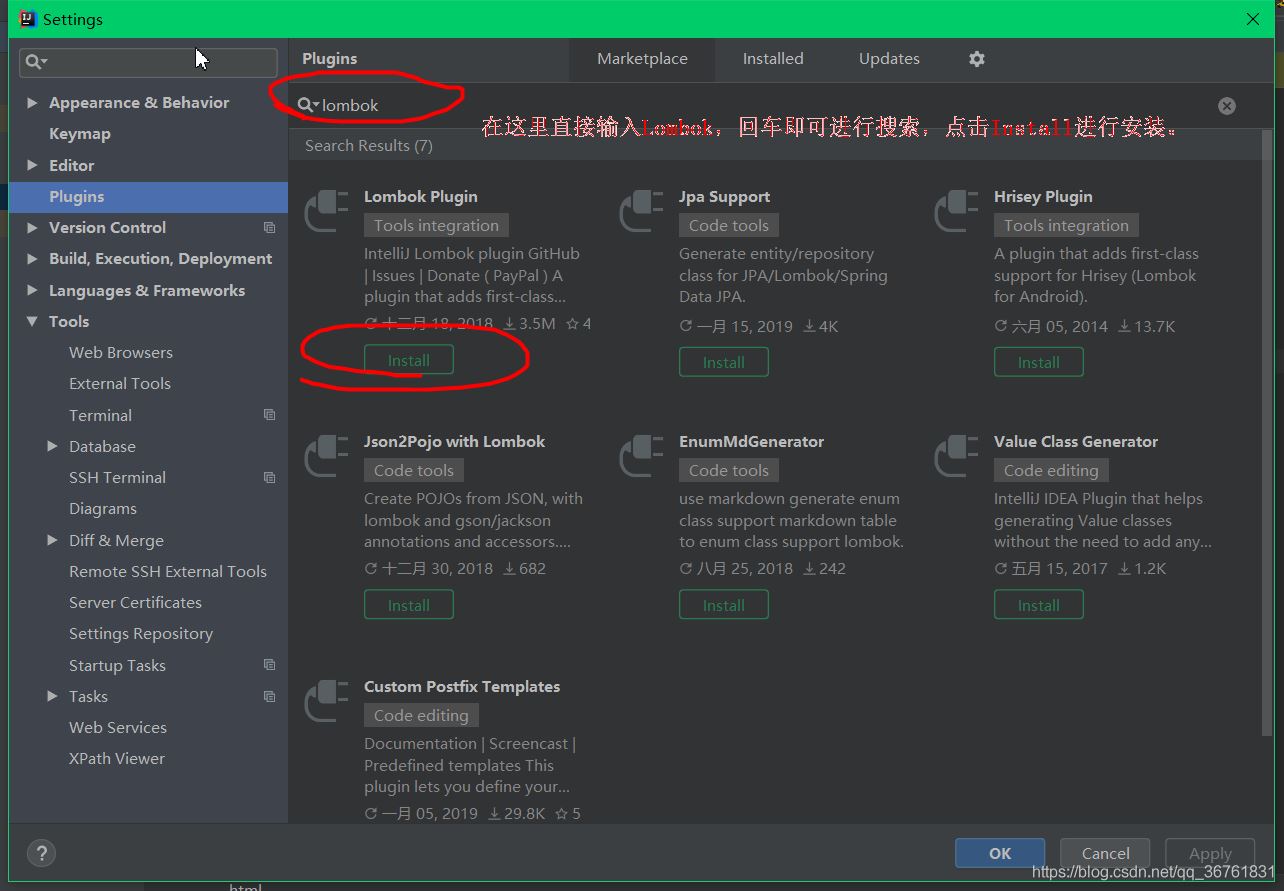The width and height of the screenshot is (1284, 891).
Task: Click the Hrisey Plugin plug icon
Action: 956,211
